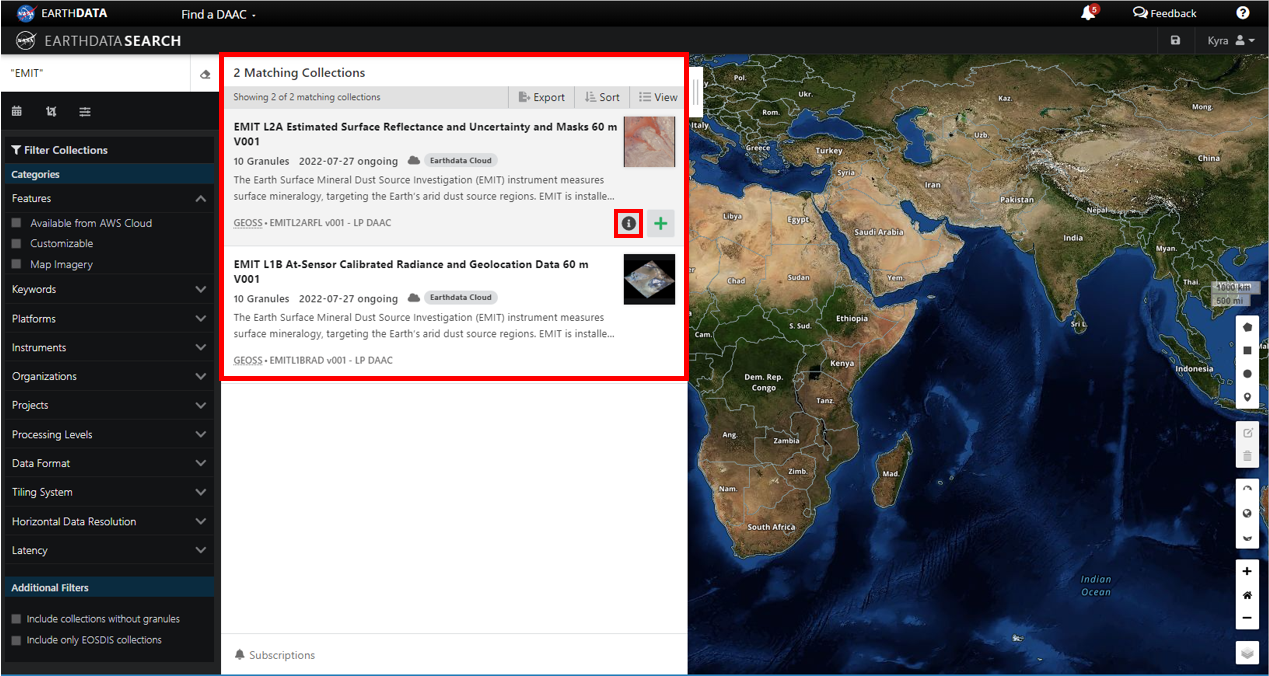1269x676 pixels.
Task: Expand the Projects filter section
Action: 108,405
